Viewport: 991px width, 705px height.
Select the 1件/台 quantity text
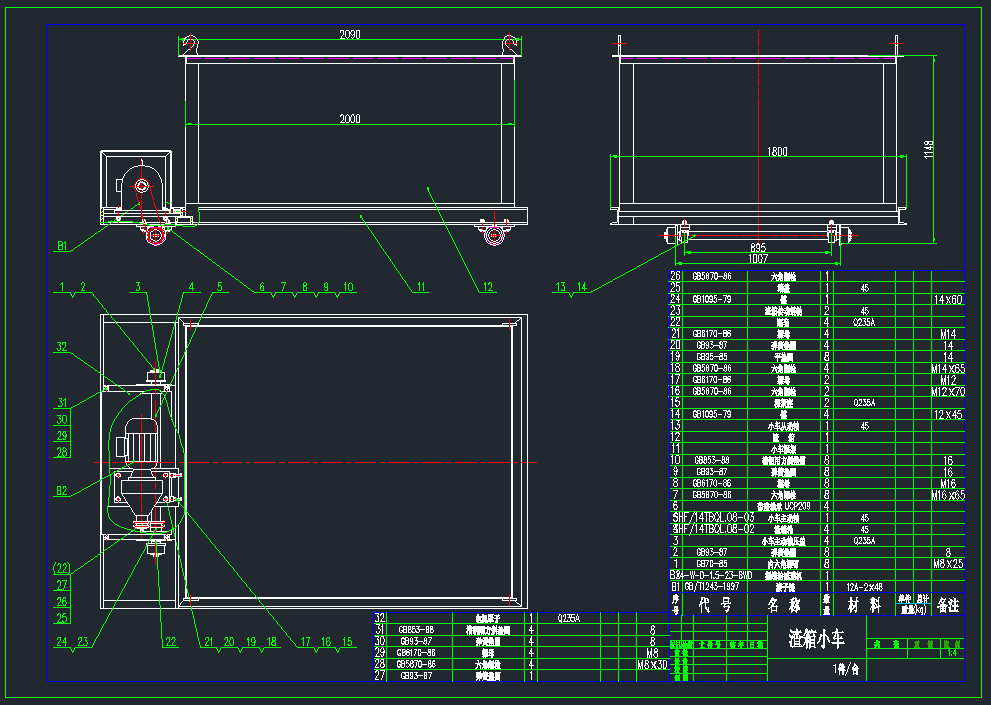[x=845, y=669]
